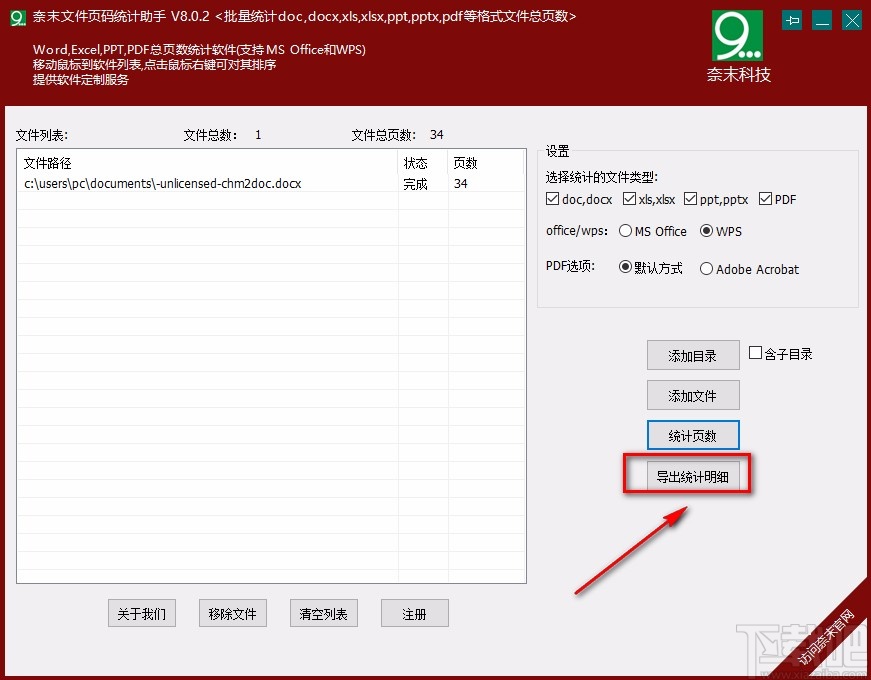Click the 添加文件 button
871x680 pixels.
click(693, 395)
